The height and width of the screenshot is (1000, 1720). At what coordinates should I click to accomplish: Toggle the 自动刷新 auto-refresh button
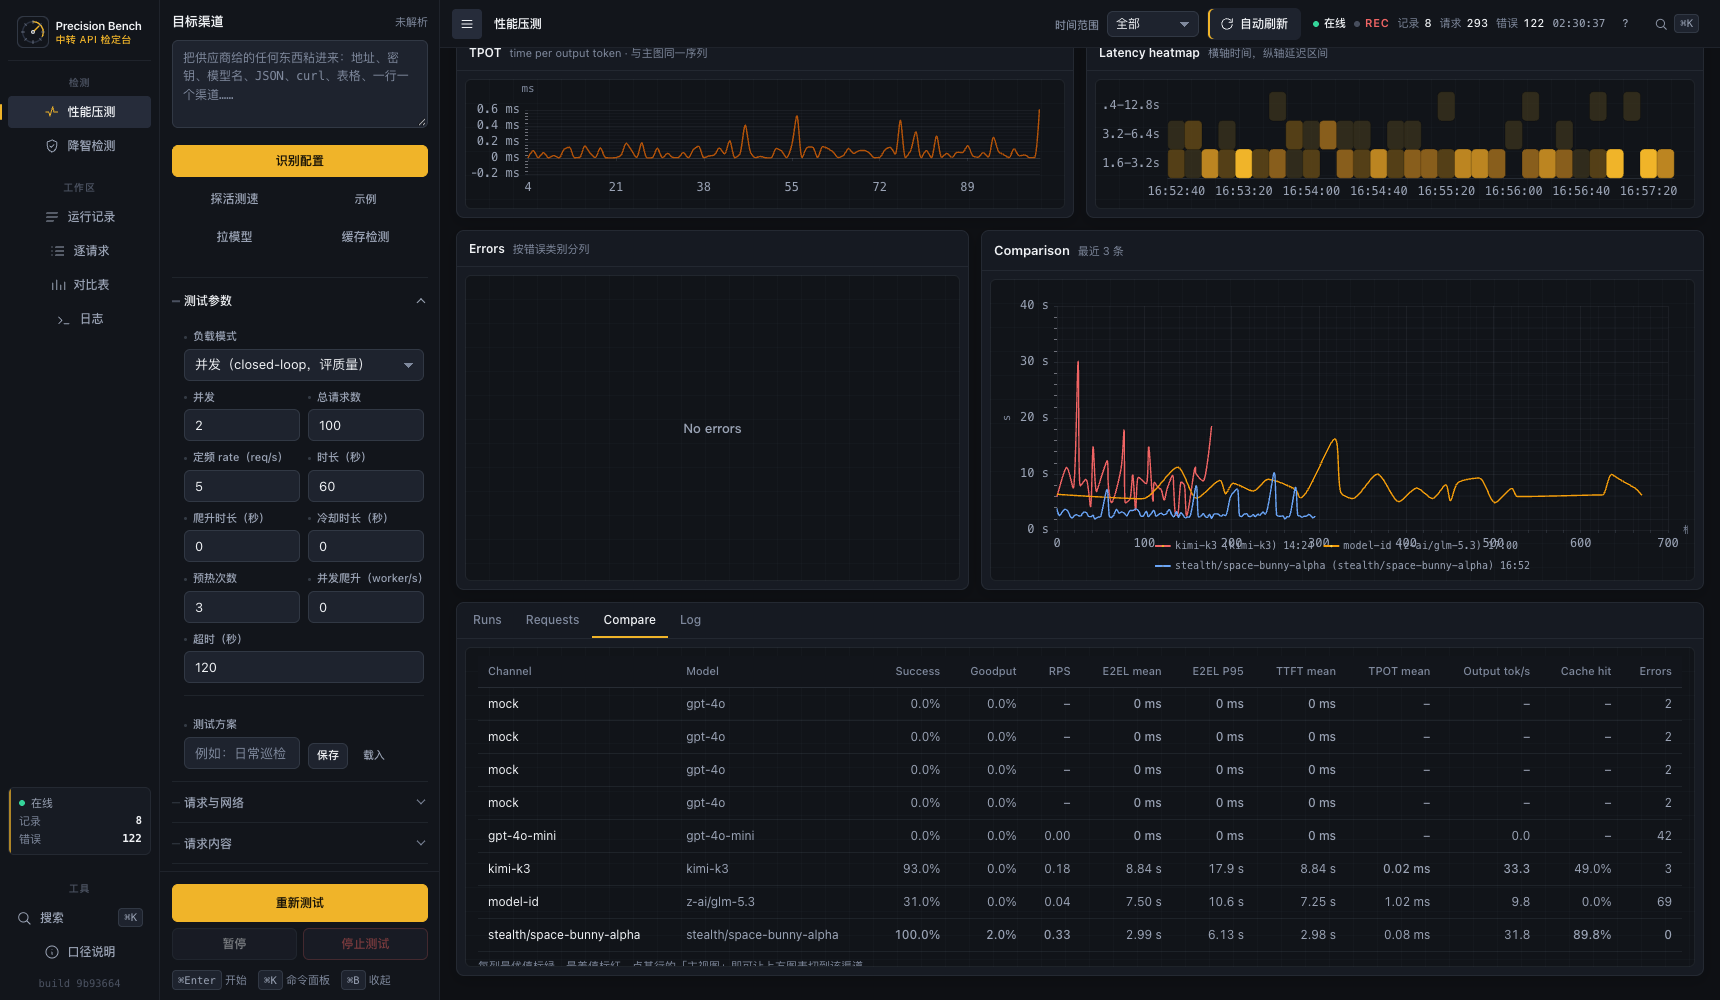(1254, 24)
